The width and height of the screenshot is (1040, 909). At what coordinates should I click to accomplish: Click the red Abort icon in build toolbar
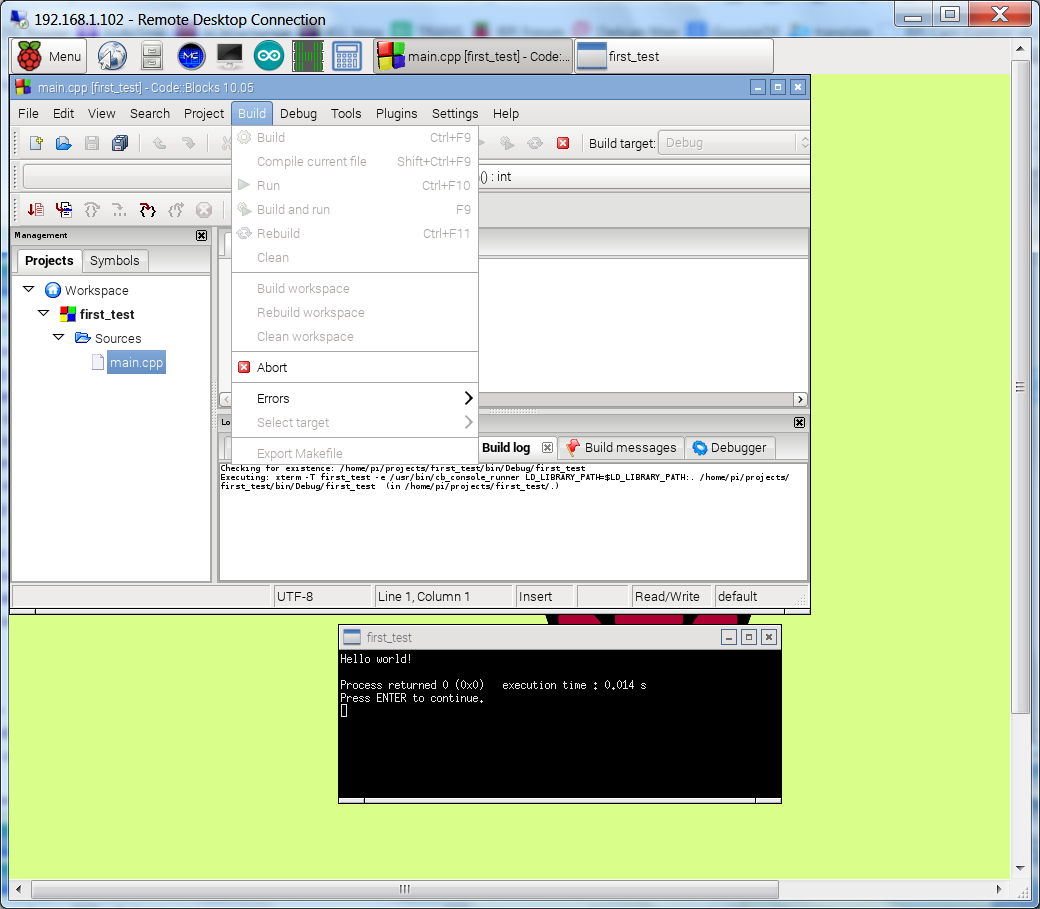(x=563, y=143)
